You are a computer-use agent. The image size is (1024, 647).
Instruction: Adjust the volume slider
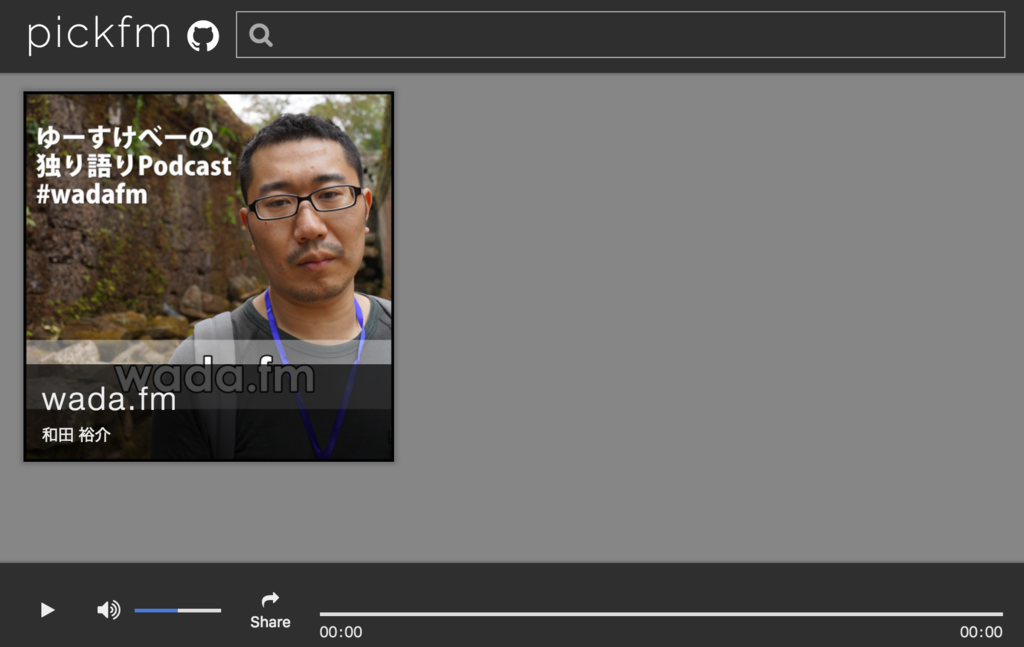click(x=178, y=610)
